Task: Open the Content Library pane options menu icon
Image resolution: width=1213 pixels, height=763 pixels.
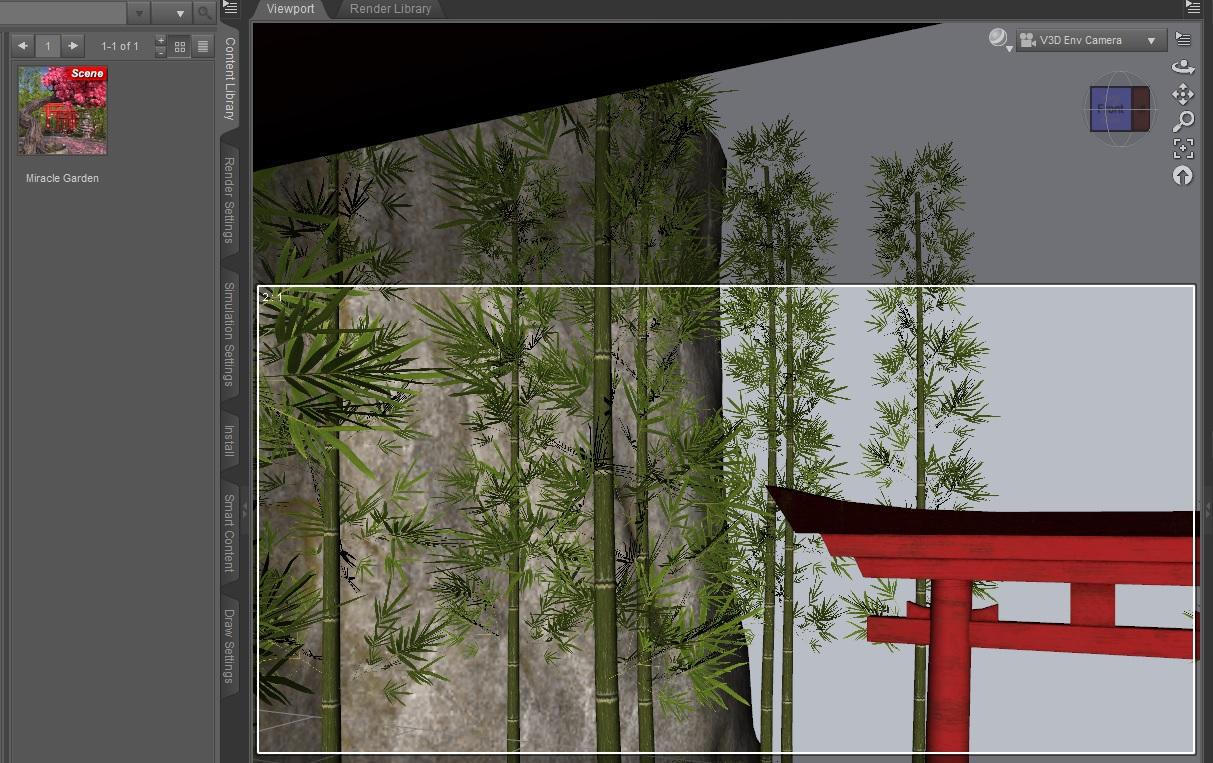Action: [x=230, y=7]
